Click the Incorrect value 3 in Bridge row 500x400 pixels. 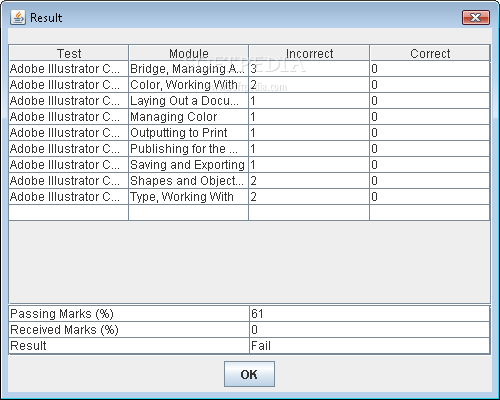pos(309,69)
